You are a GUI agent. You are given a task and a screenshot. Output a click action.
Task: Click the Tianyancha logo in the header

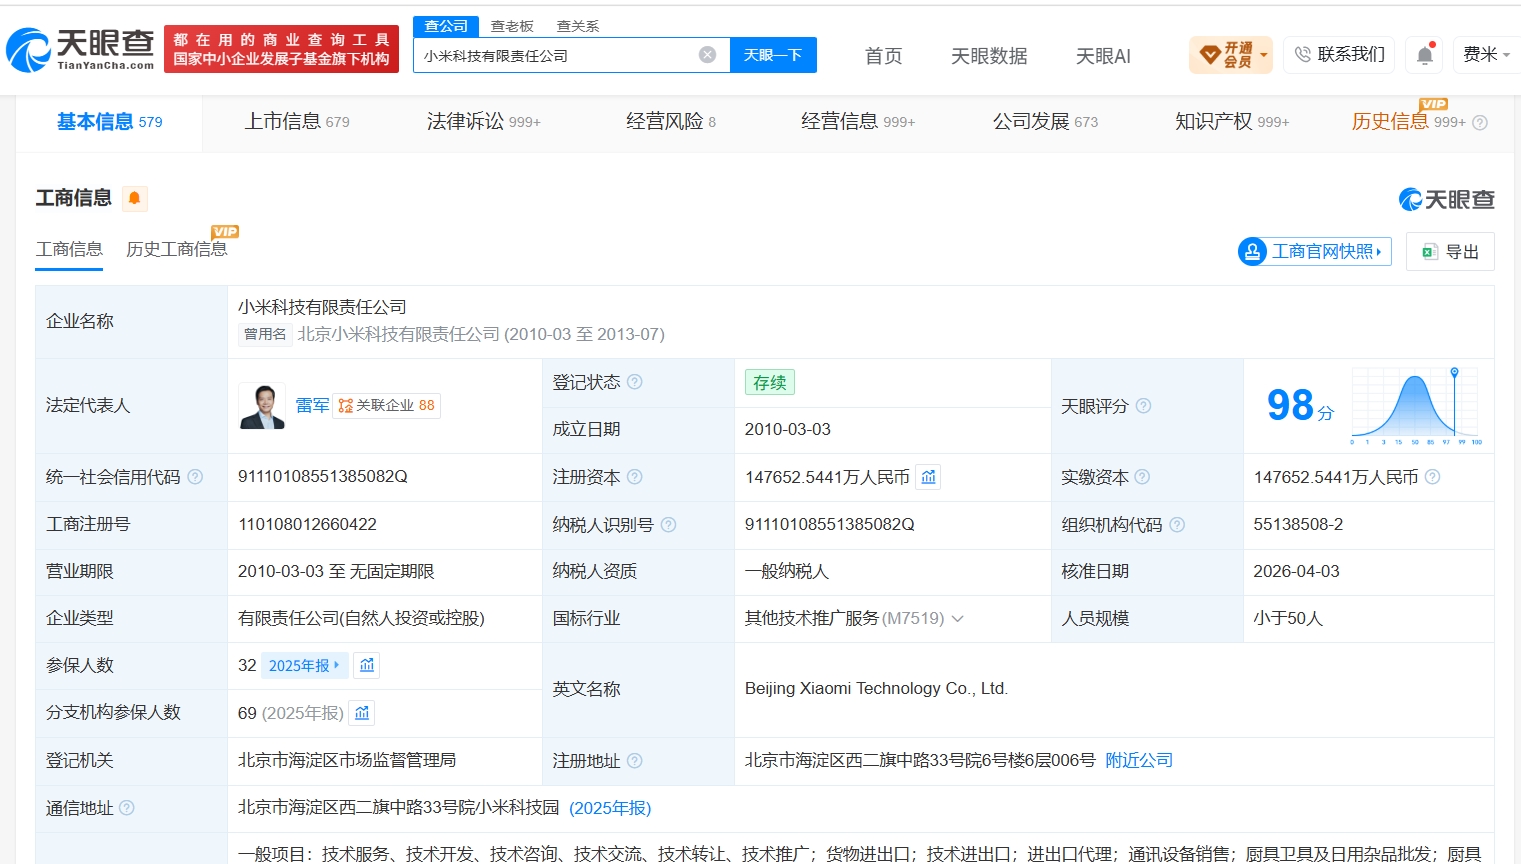point(80,49)
